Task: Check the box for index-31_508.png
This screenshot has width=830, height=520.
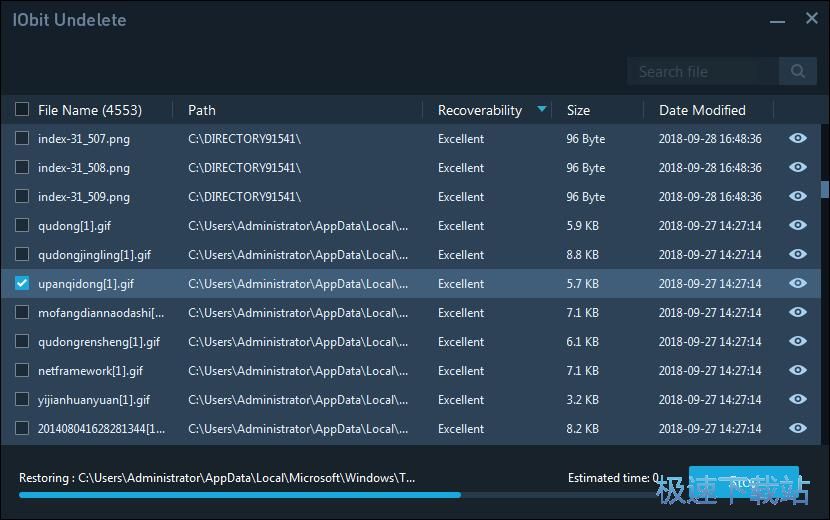Action: [x=22, y=167]
